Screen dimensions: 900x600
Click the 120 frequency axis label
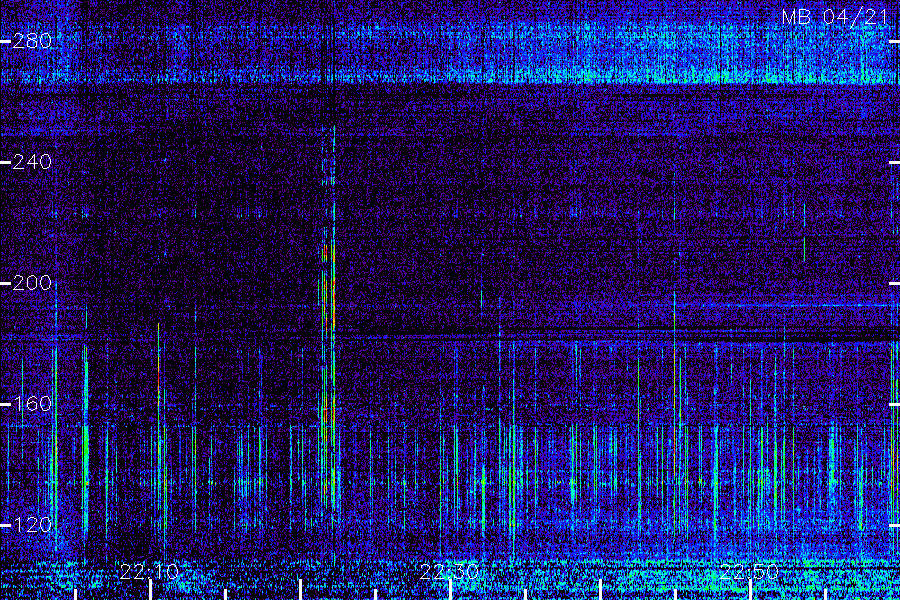32,525
